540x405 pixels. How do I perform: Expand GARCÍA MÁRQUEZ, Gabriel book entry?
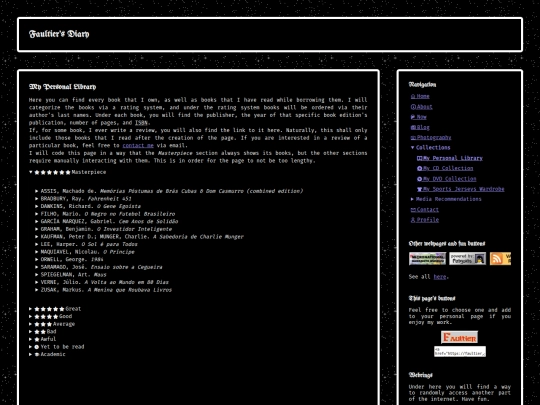tap(37, 221)
